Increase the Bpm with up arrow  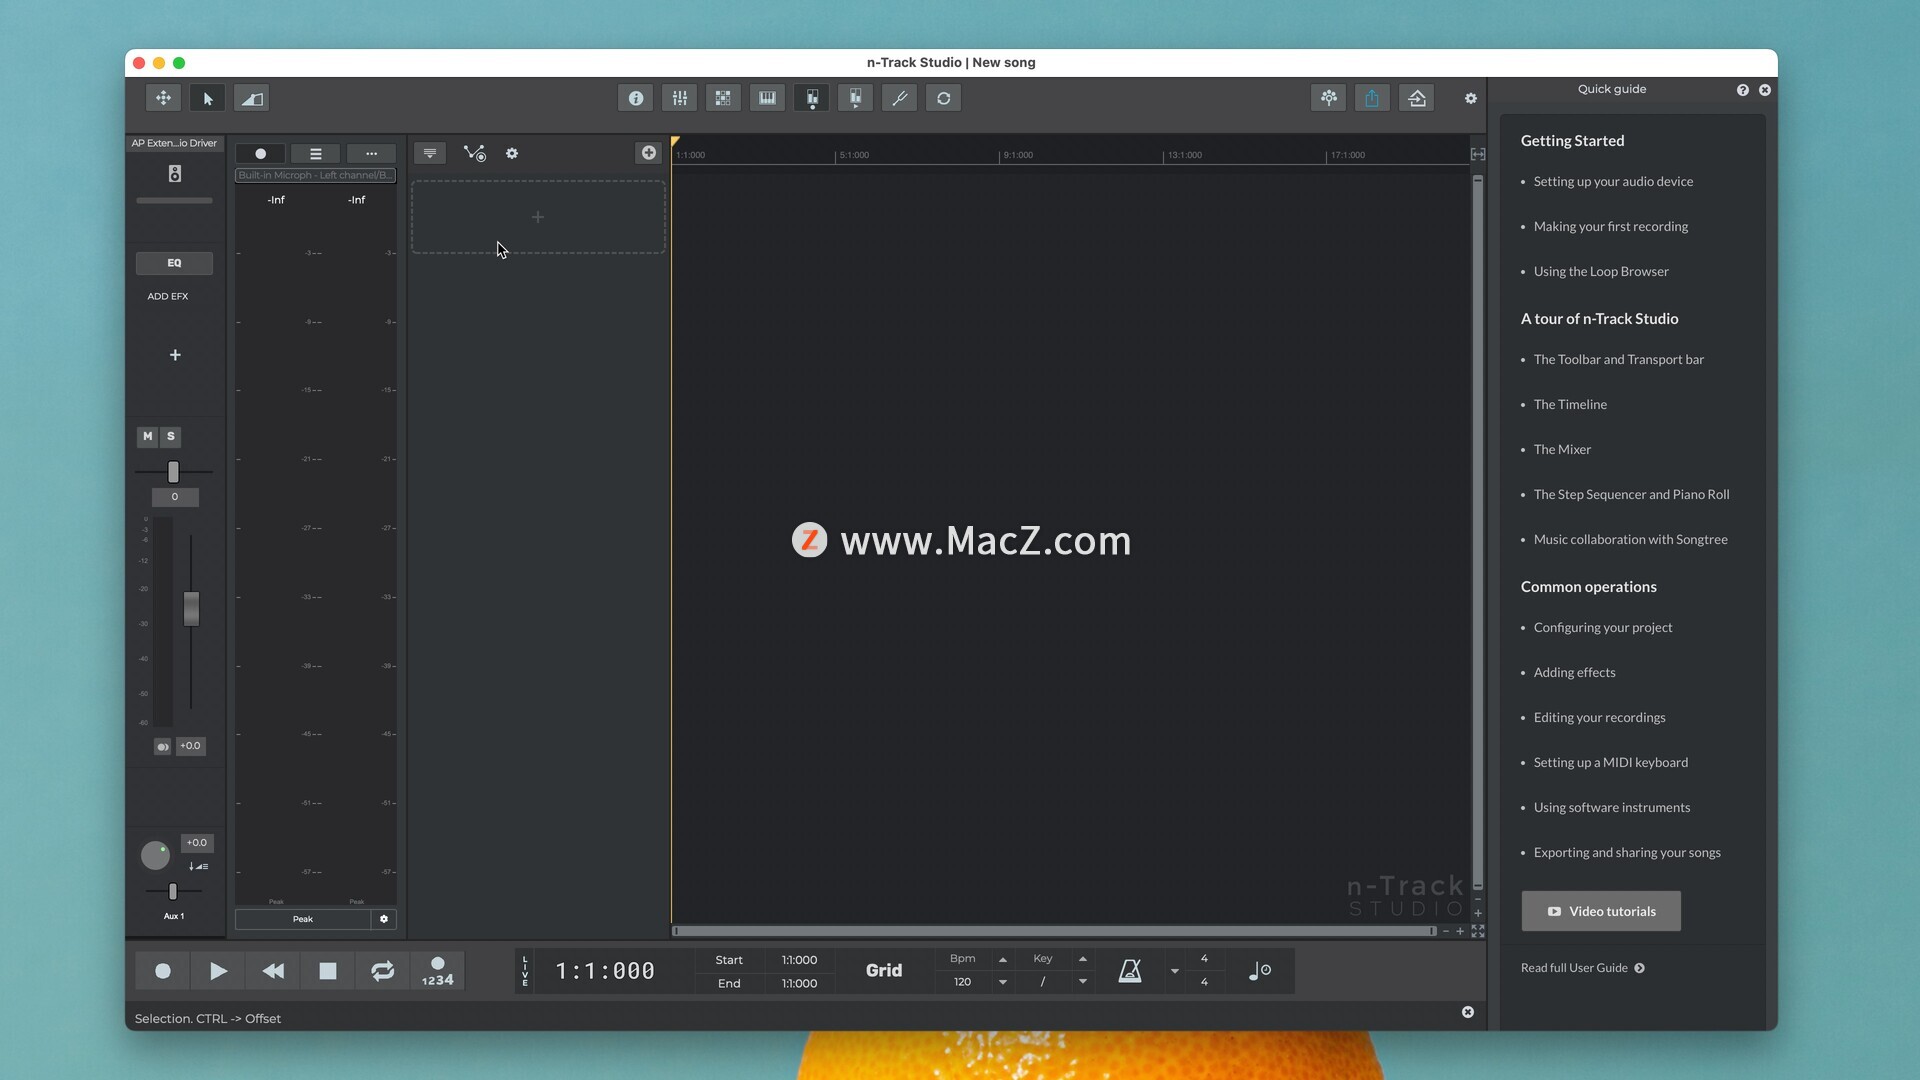click(x=1003, y=960)
